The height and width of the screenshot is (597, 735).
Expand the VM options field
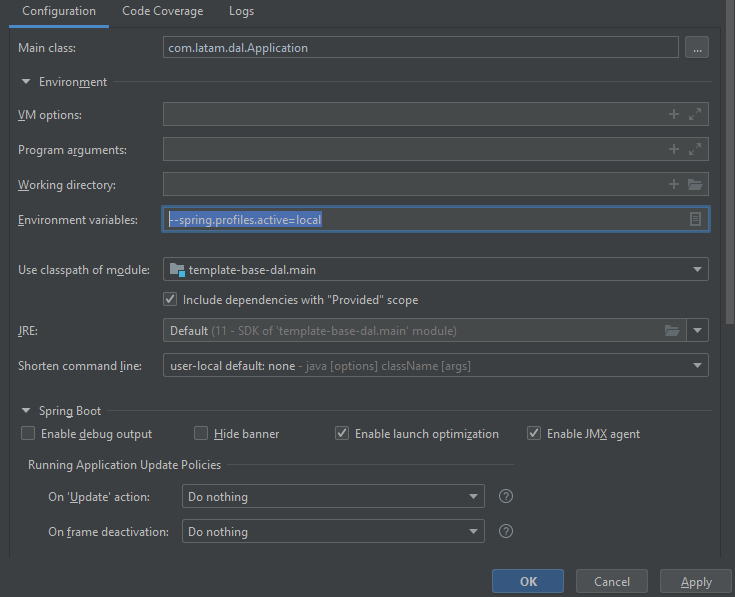click(x=695, y=114)
